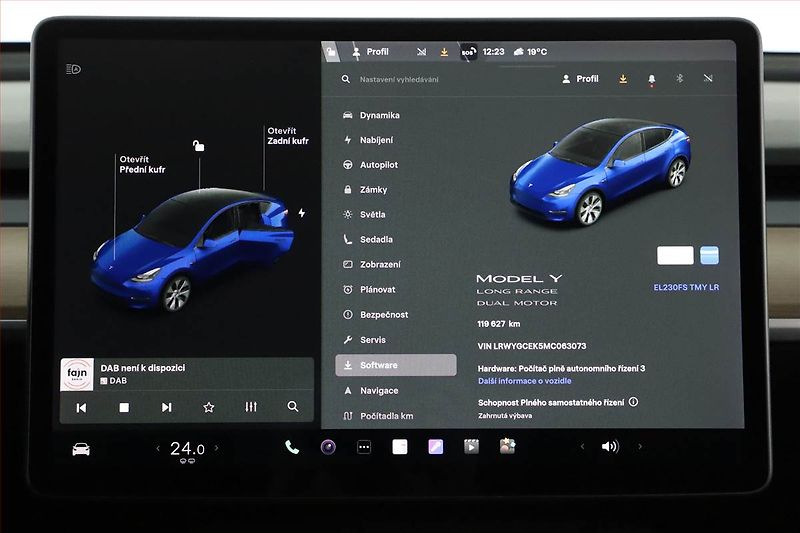This screenshot has height=533, width=800.
Task: Decrease temperature with left arrow
Action: point(158,448)
